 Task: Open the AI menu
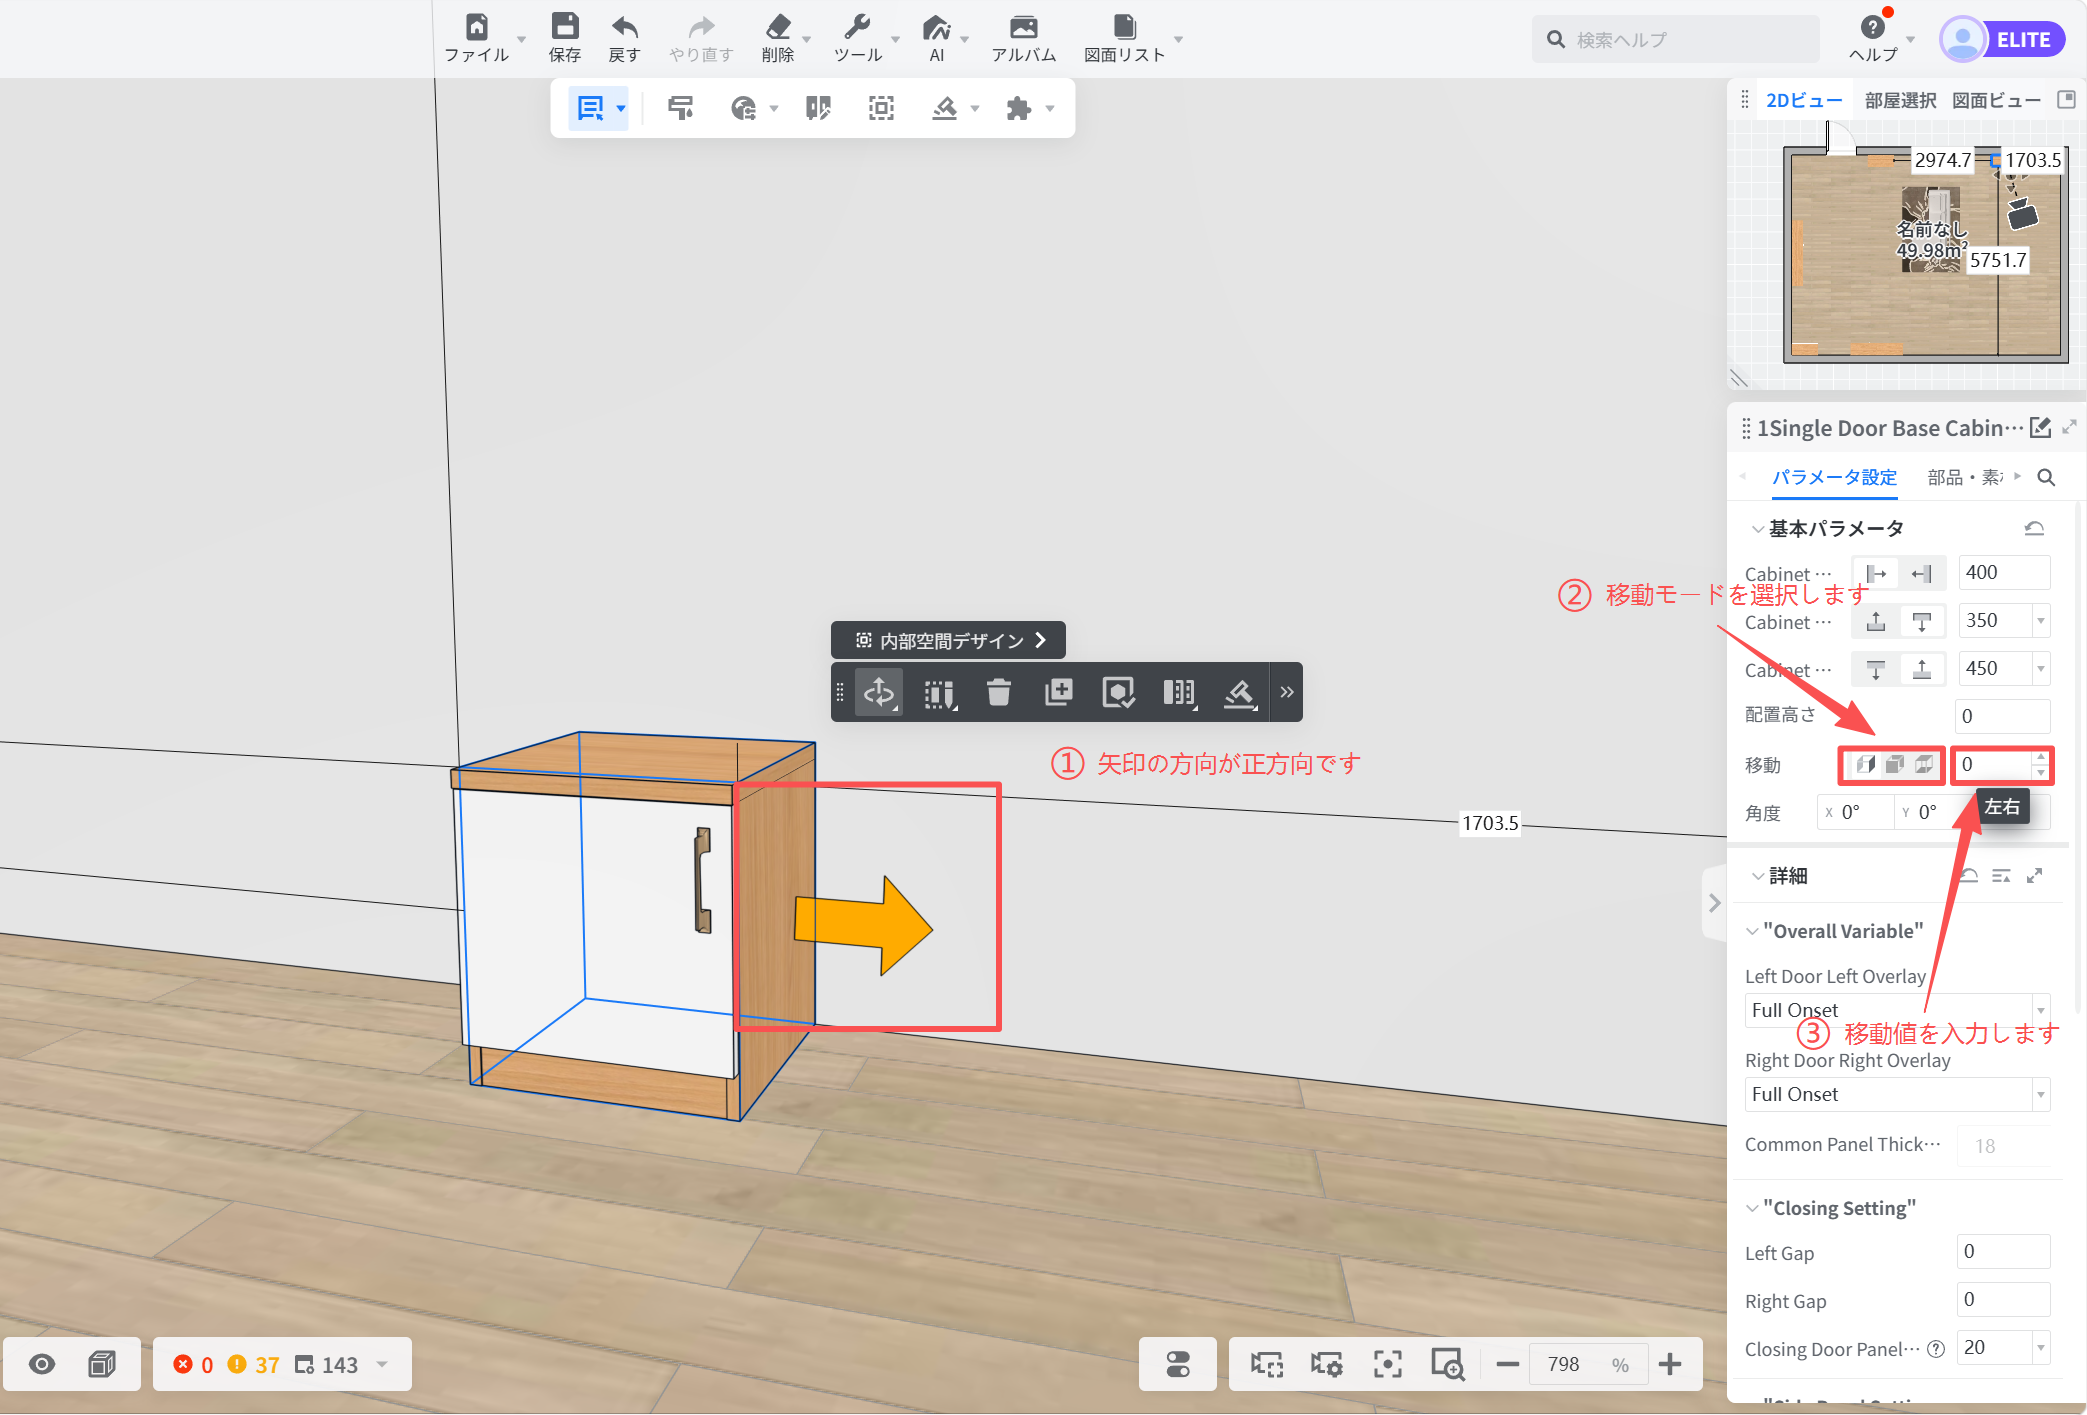(937, 38)
